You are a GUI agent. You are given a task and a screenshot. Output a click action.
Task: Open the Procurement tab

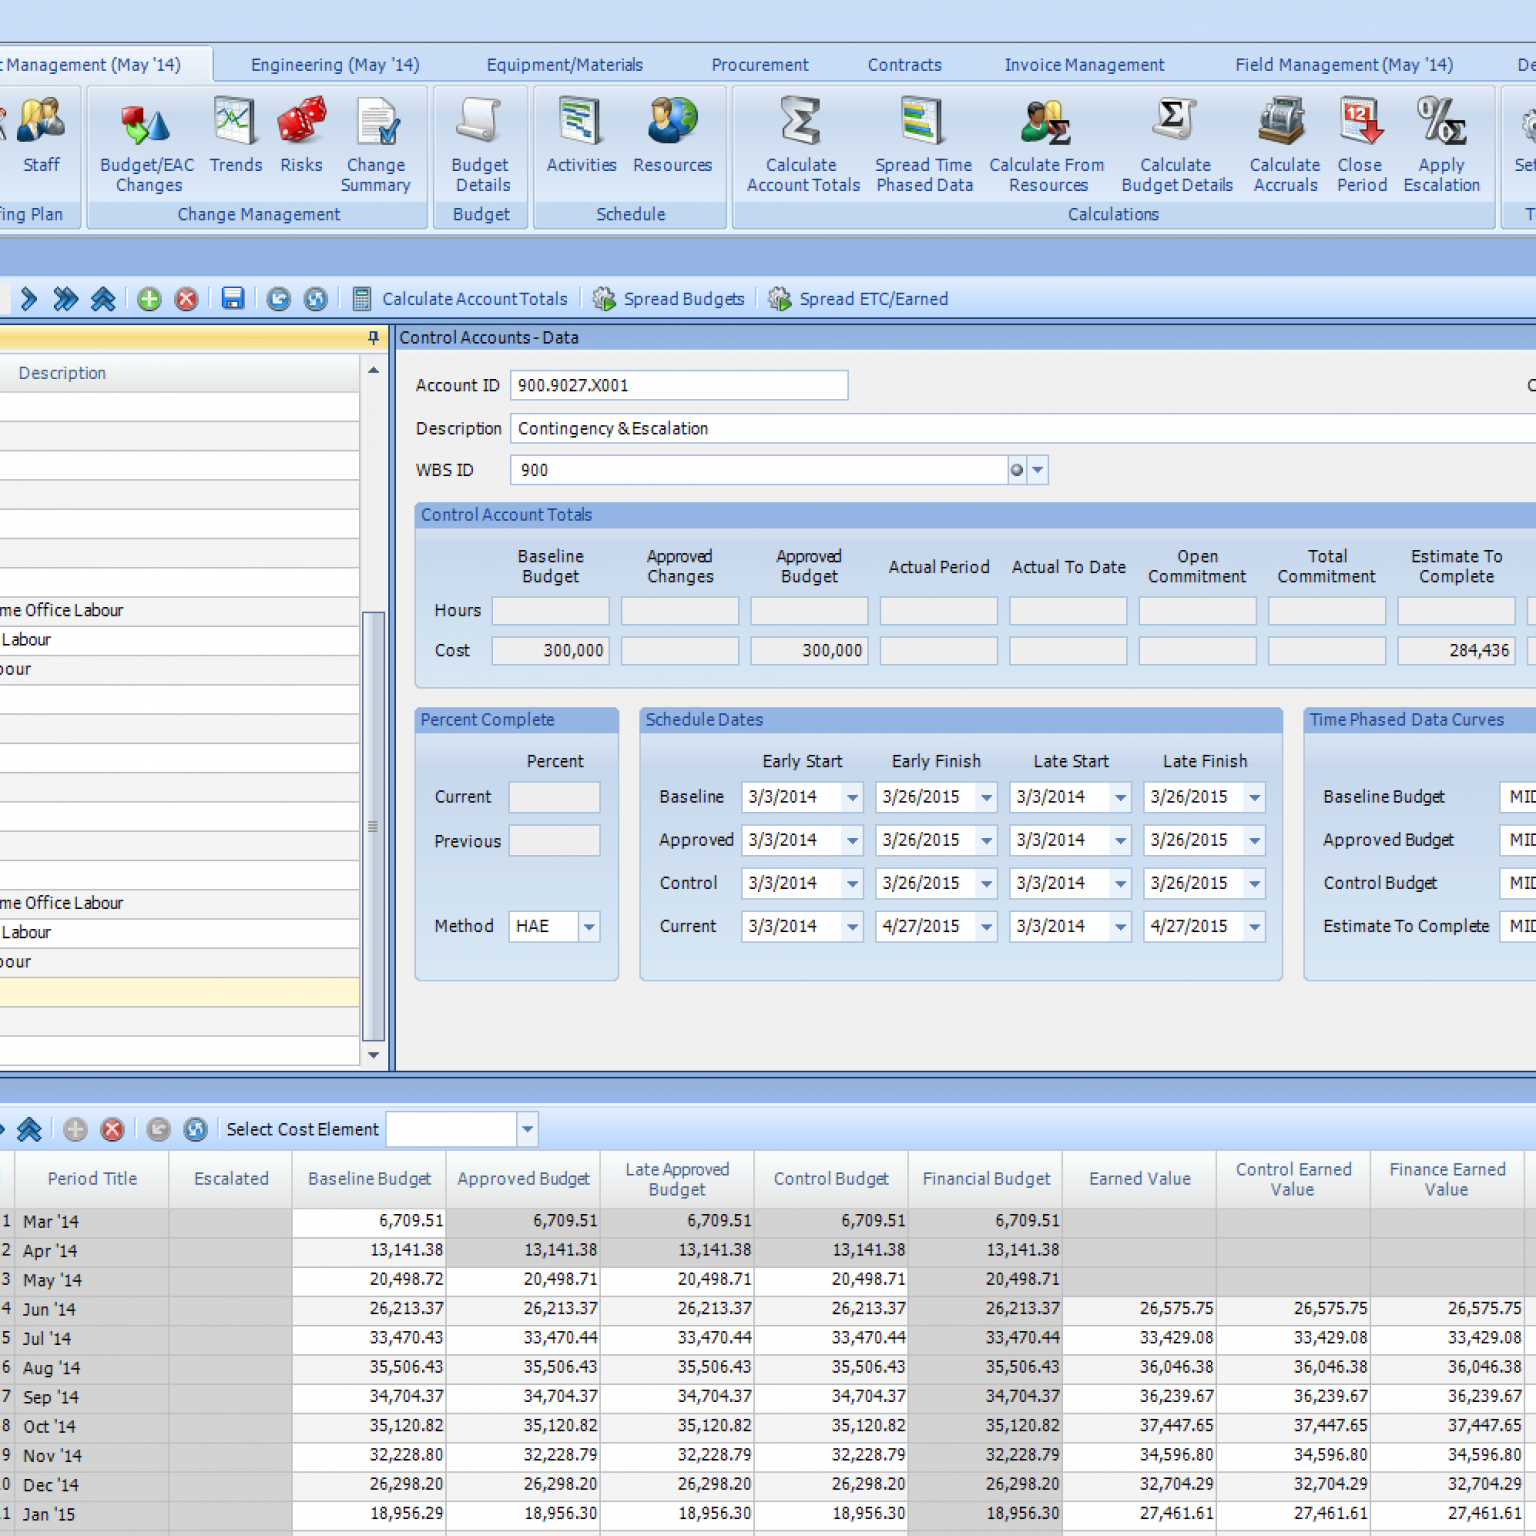tap(760, 65)
